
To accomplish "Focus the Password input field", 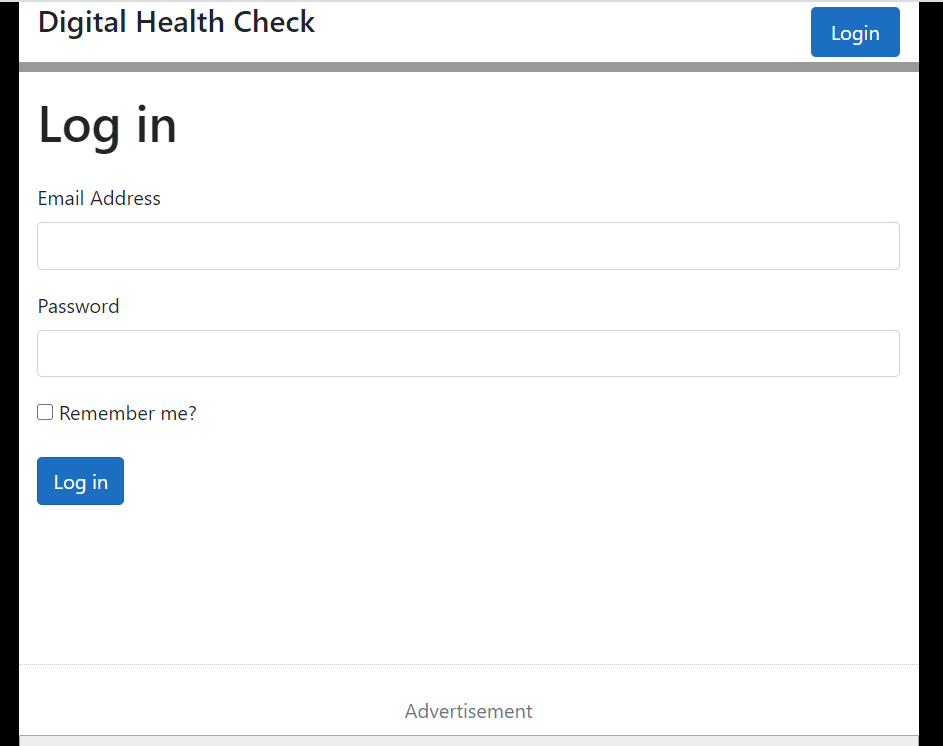I will [x=468, y=354].
